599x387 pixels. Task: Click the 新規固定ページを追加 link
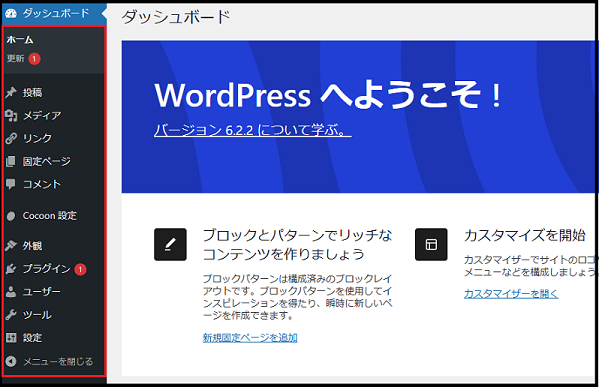click(250, 338)
